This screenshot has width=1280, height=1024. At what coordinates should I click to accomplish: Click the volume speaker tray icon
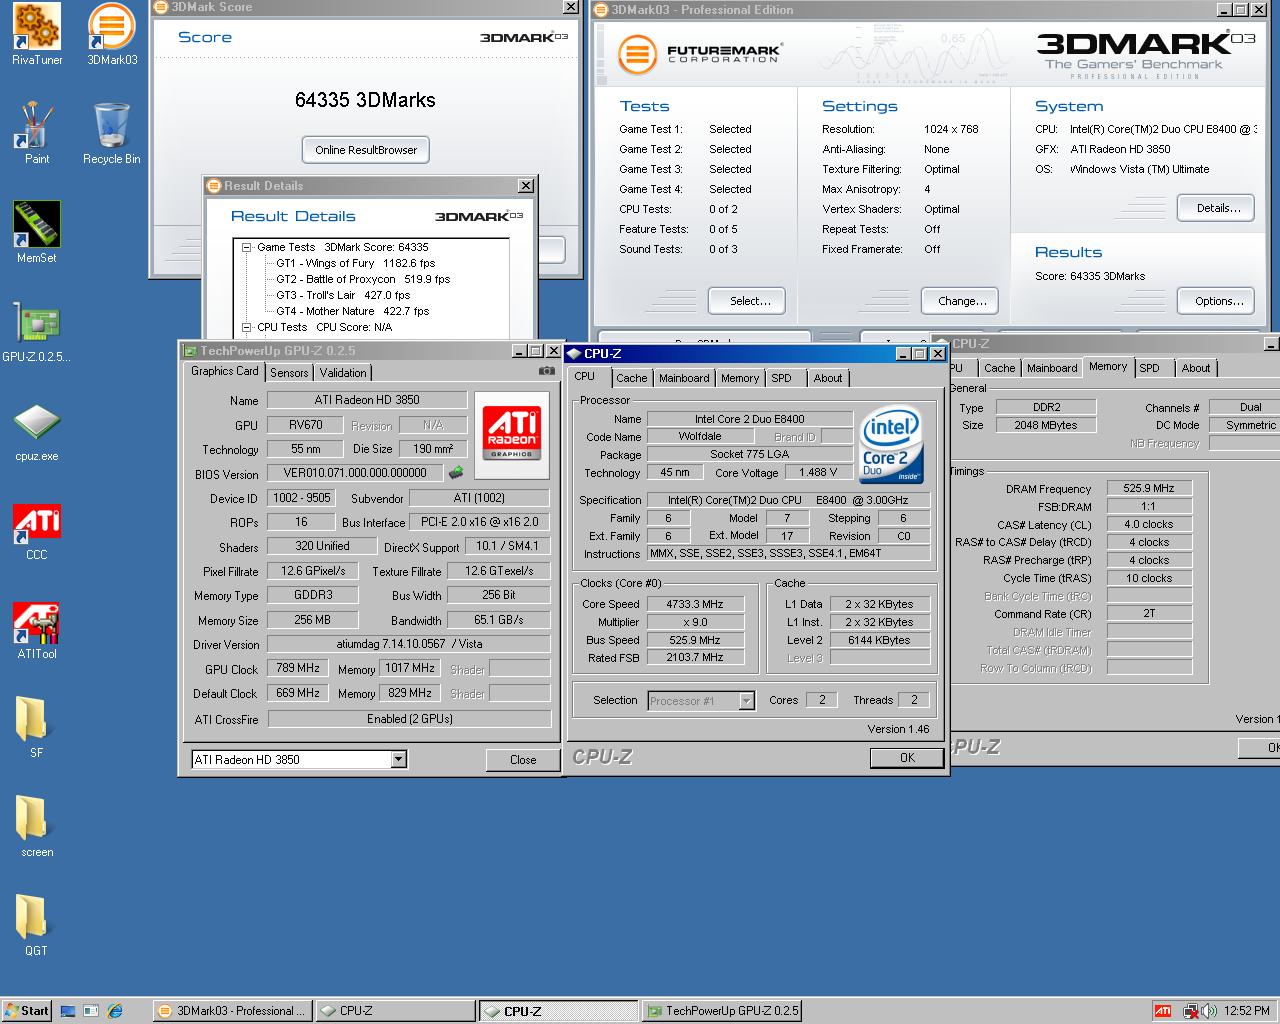(1209, 1011)
